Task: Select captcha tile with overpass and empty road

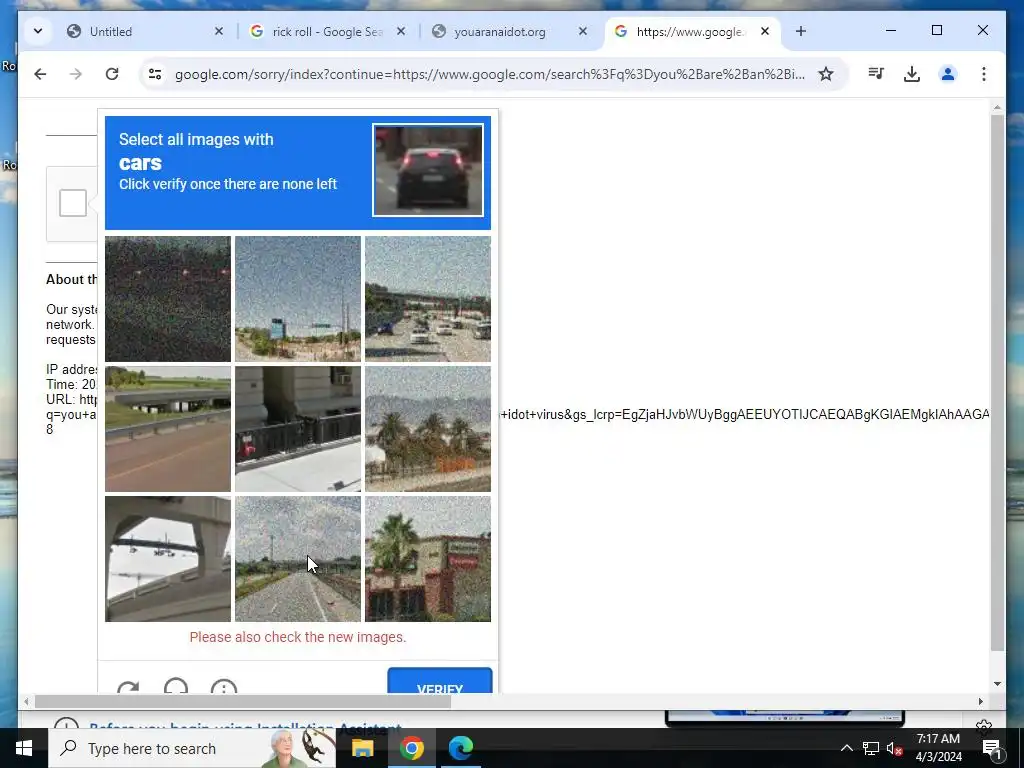Action: tap(168, 428)
